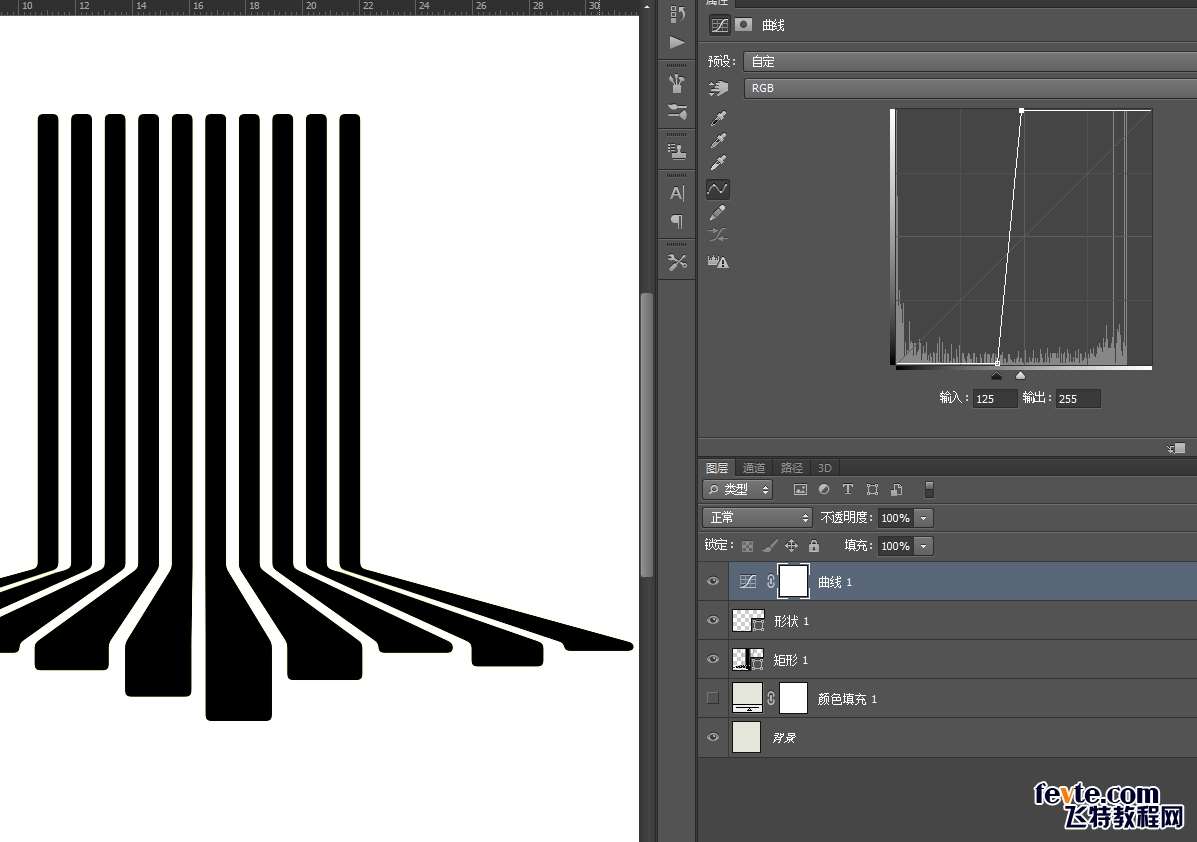
Task: Click the text layer filter icon
Action: (848, 490)
